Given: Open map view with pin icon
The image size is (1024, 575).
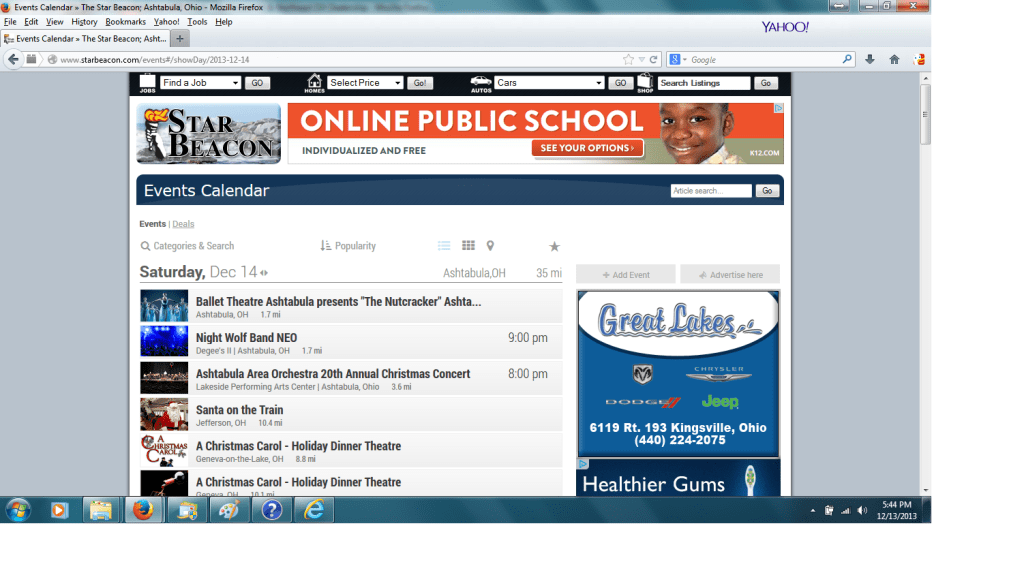Looking at the screenshot, I should coord(490,246).
